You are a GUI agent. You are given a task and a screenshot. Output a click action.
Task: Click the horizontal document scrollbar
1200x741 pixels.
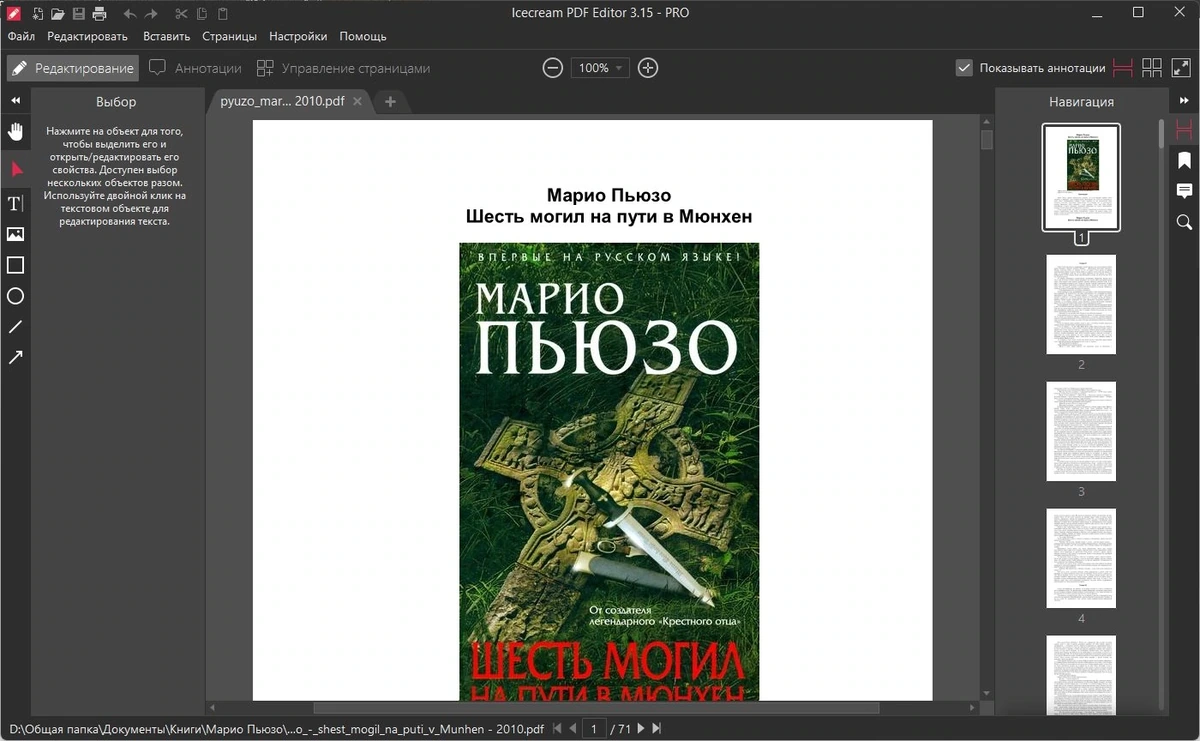(x=596, y=708)
